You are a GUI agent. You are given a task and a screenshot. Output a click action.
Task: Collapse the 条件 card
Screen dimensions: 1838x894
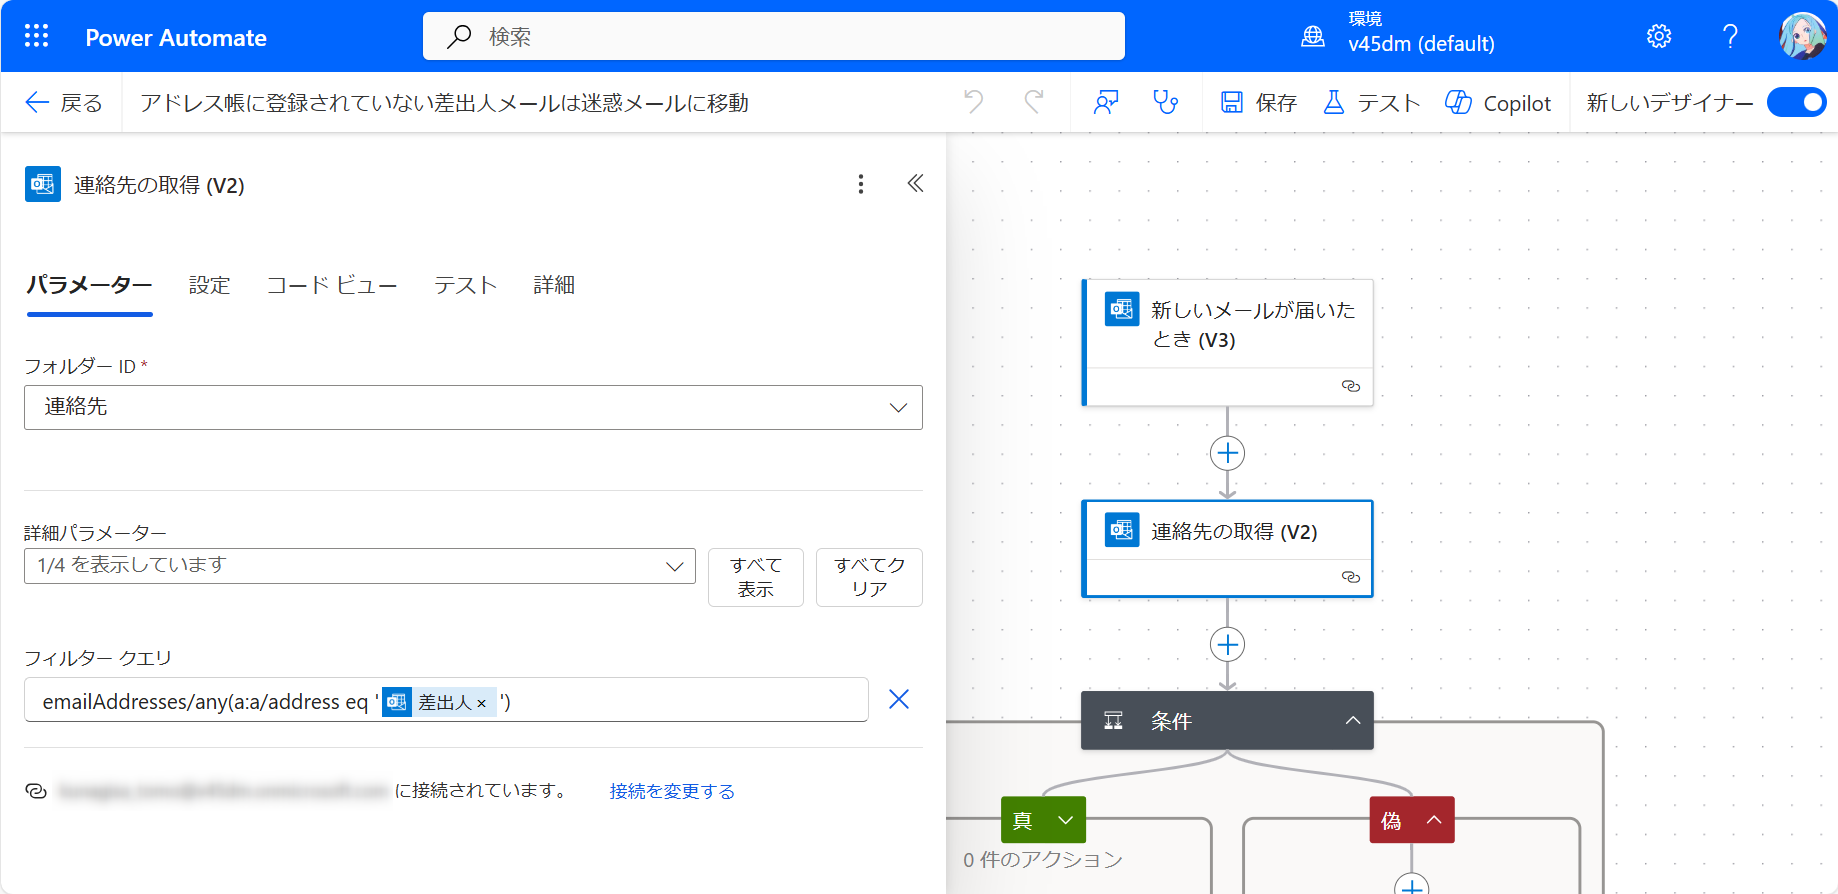pyautogui.click(x=1352, y=721)
